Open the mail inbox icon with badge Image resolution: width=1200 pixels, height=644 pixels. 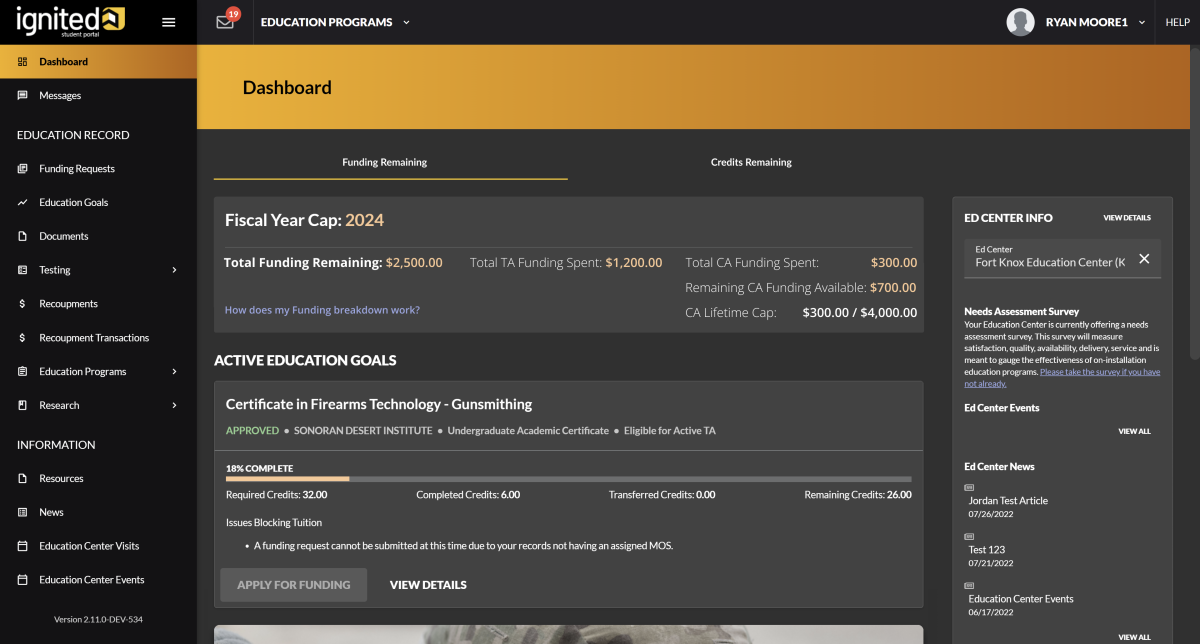point(225,22)
